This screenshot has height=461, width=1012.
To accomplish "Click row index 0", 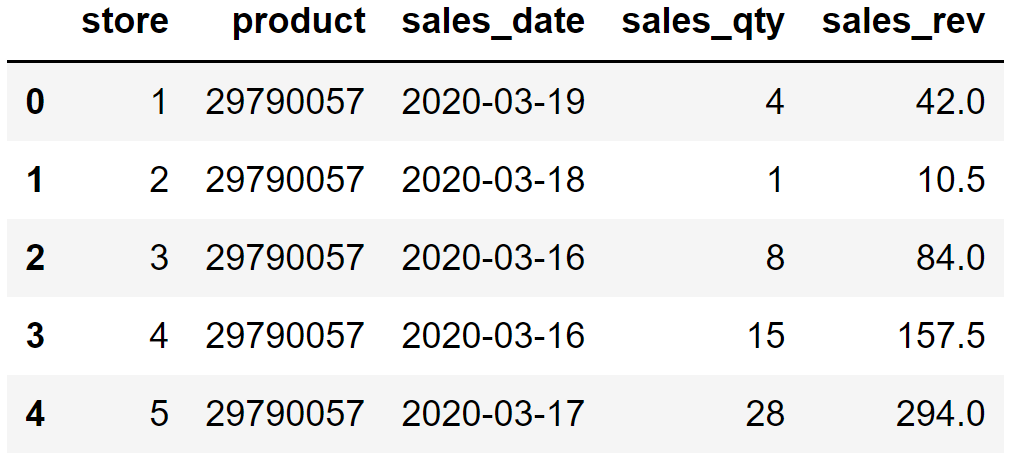I will 35,102.
